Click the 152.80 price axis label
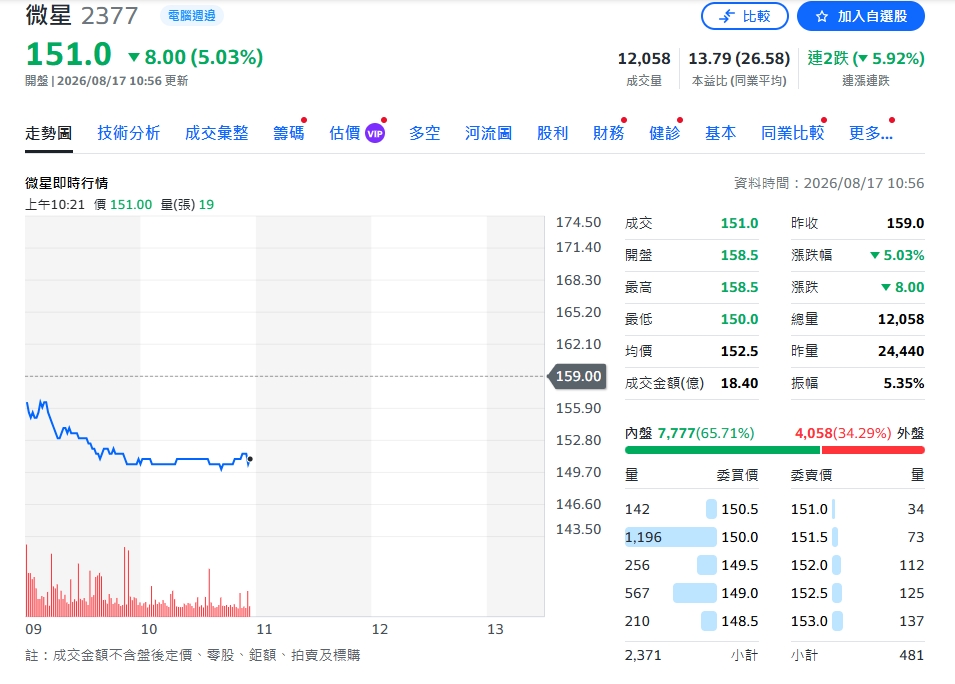Viewport: 955px width, 684px height. (578, 440)
